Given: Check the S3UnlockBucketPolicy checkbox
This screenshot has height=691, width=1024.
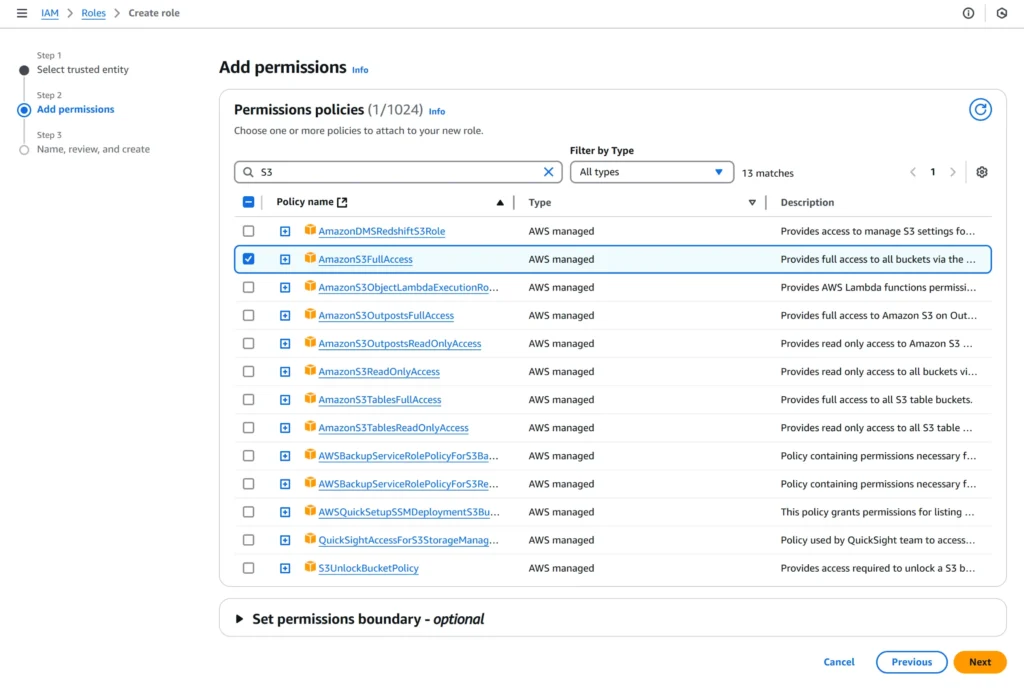Looking at the screenshot, I should (248, 568).
